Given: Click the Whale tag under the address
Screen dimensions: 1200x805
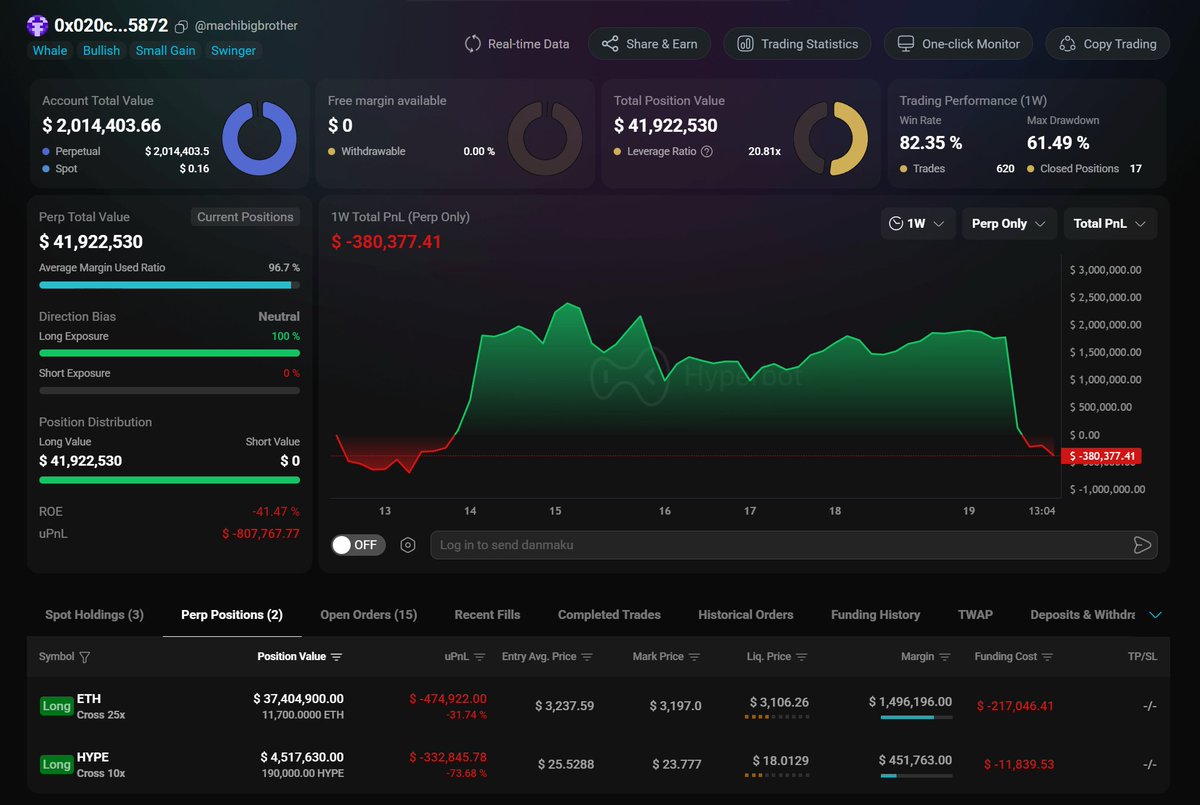Looking at the screenshot, I should [x=49, y=50].
